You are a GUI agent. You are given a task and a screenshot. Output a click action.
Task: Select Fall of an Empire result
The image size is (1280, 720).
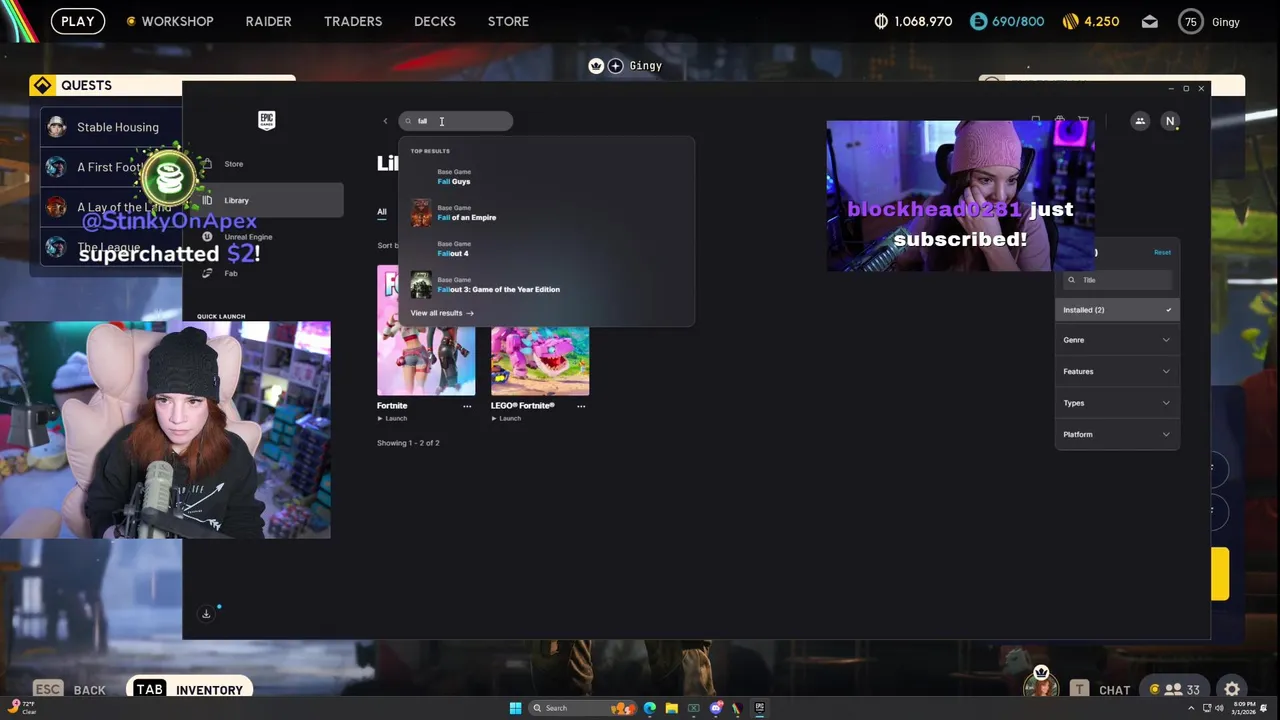546,213
